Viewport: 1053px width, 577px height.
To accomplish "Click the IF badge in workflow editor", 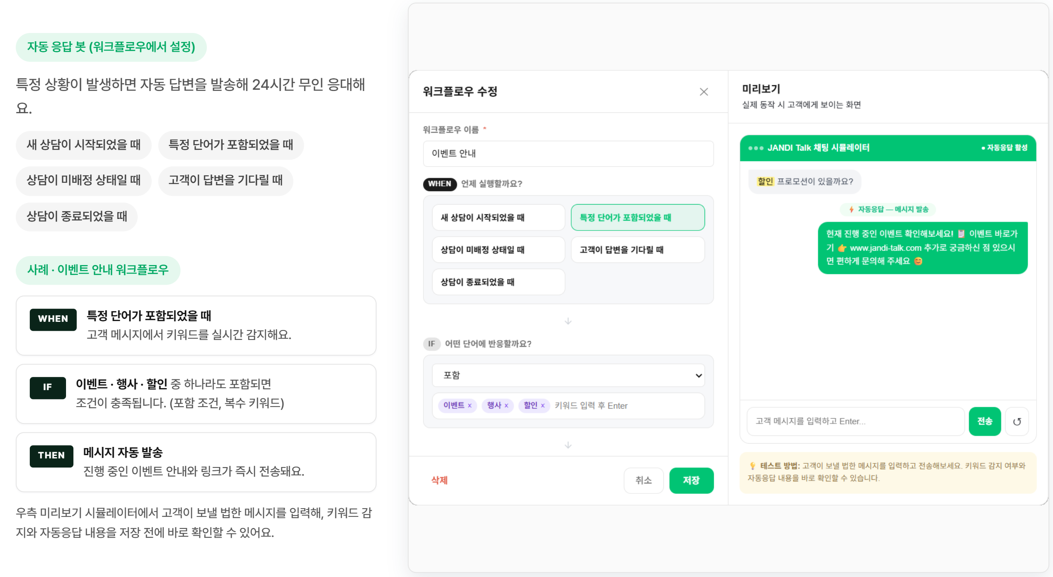I will coord(431,344).
